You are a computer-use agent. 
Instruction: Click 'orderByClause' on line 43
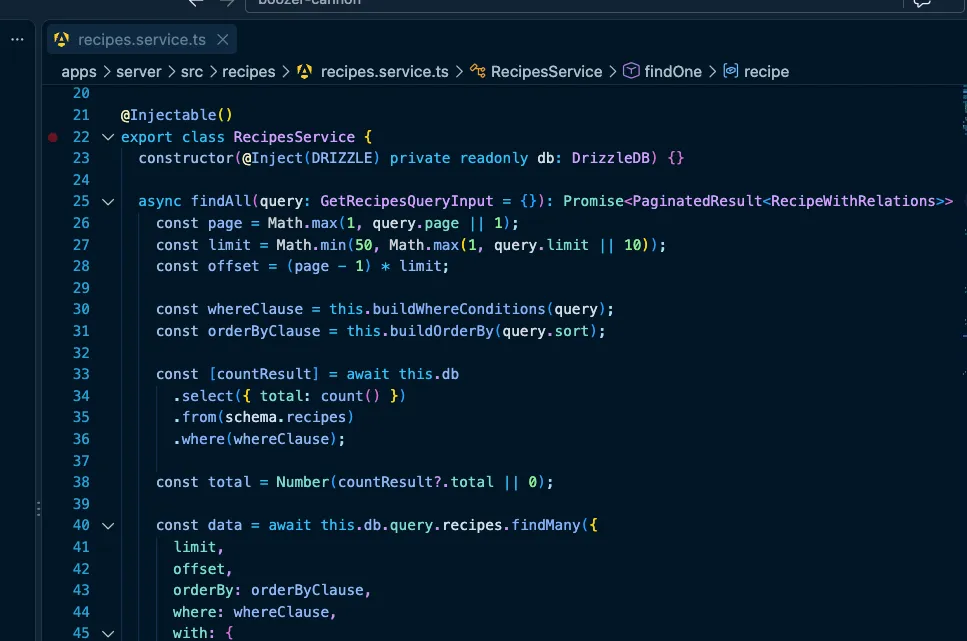(307, 590)
